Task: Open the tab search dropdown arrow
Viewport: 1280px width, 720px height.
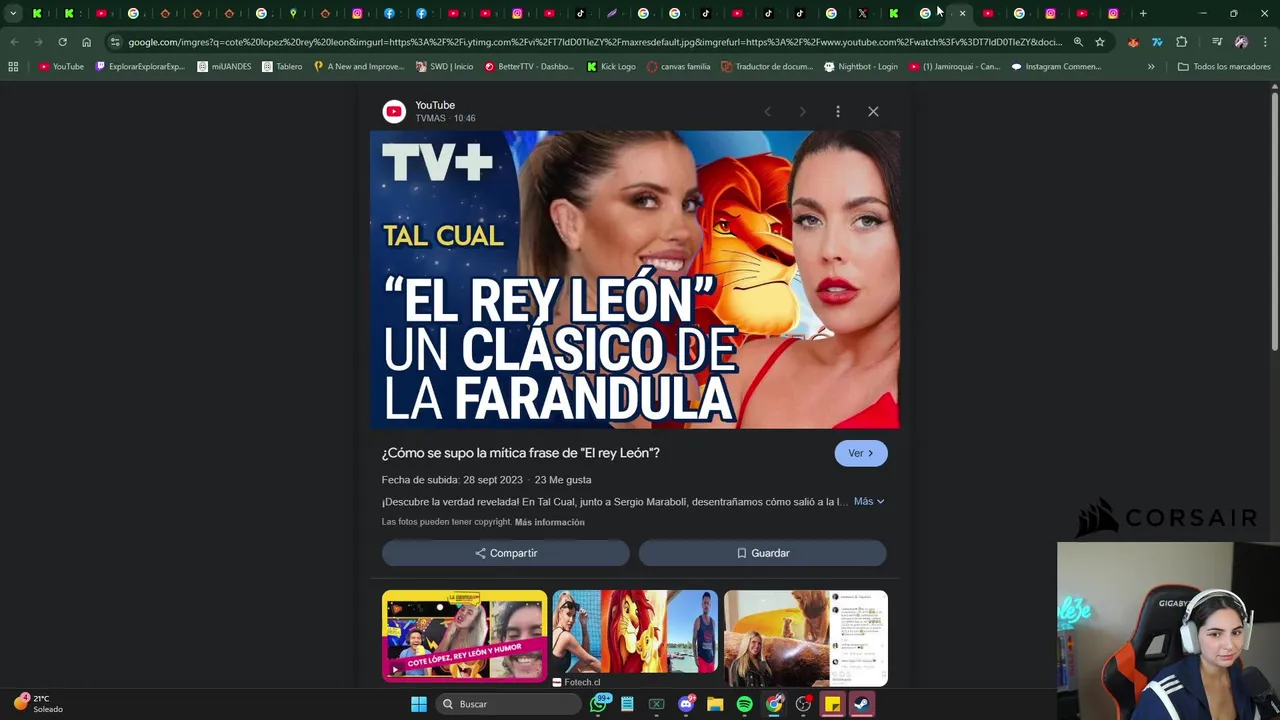Action: tap(13, 13)
